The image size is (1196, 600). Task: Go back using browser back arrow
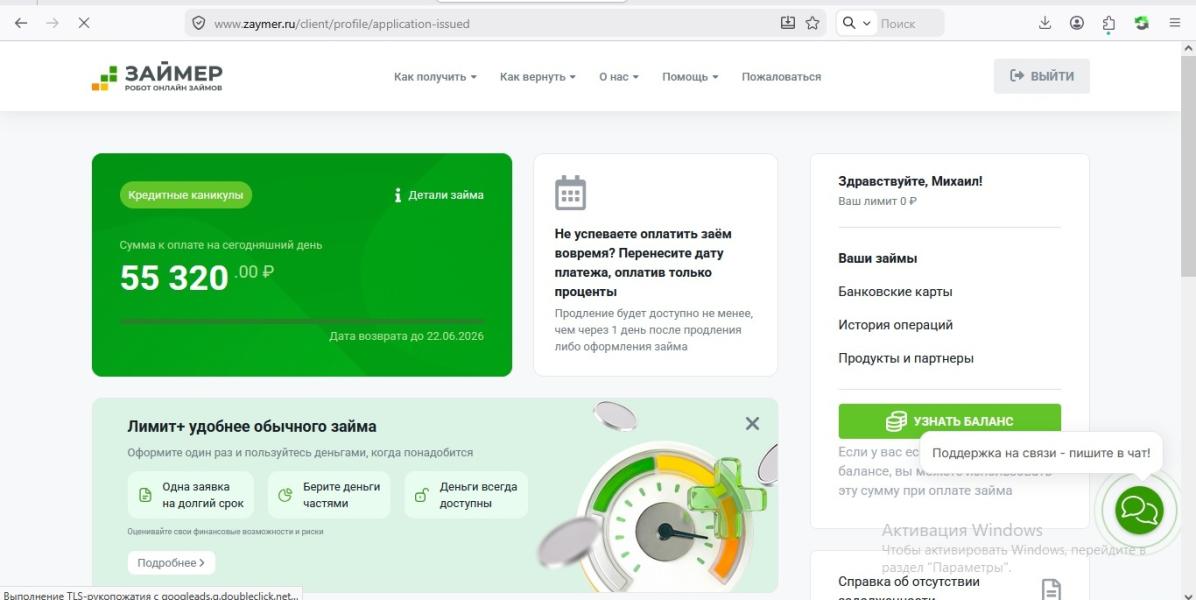[21, 23]
